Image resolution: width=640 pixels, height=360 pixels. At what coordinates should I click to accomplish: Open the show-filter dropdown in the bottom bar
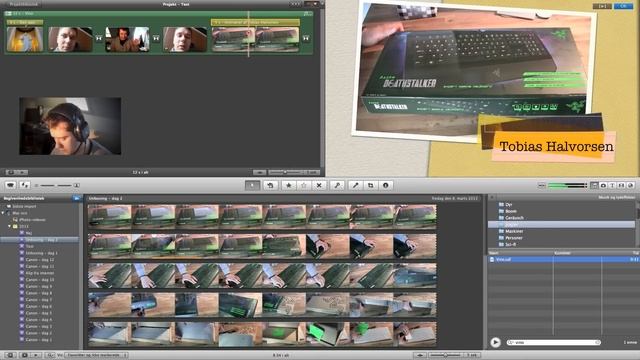pos(97,355)
